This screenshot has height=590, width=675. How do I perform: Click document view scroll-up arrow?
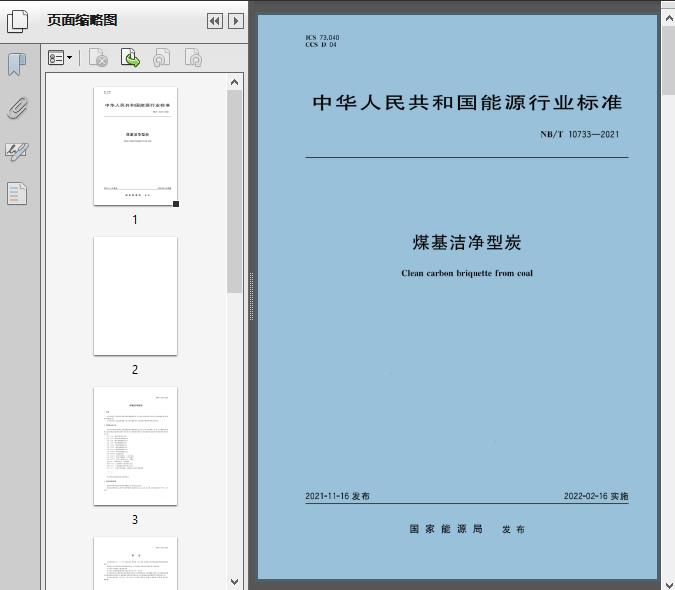tap(669, 19)
